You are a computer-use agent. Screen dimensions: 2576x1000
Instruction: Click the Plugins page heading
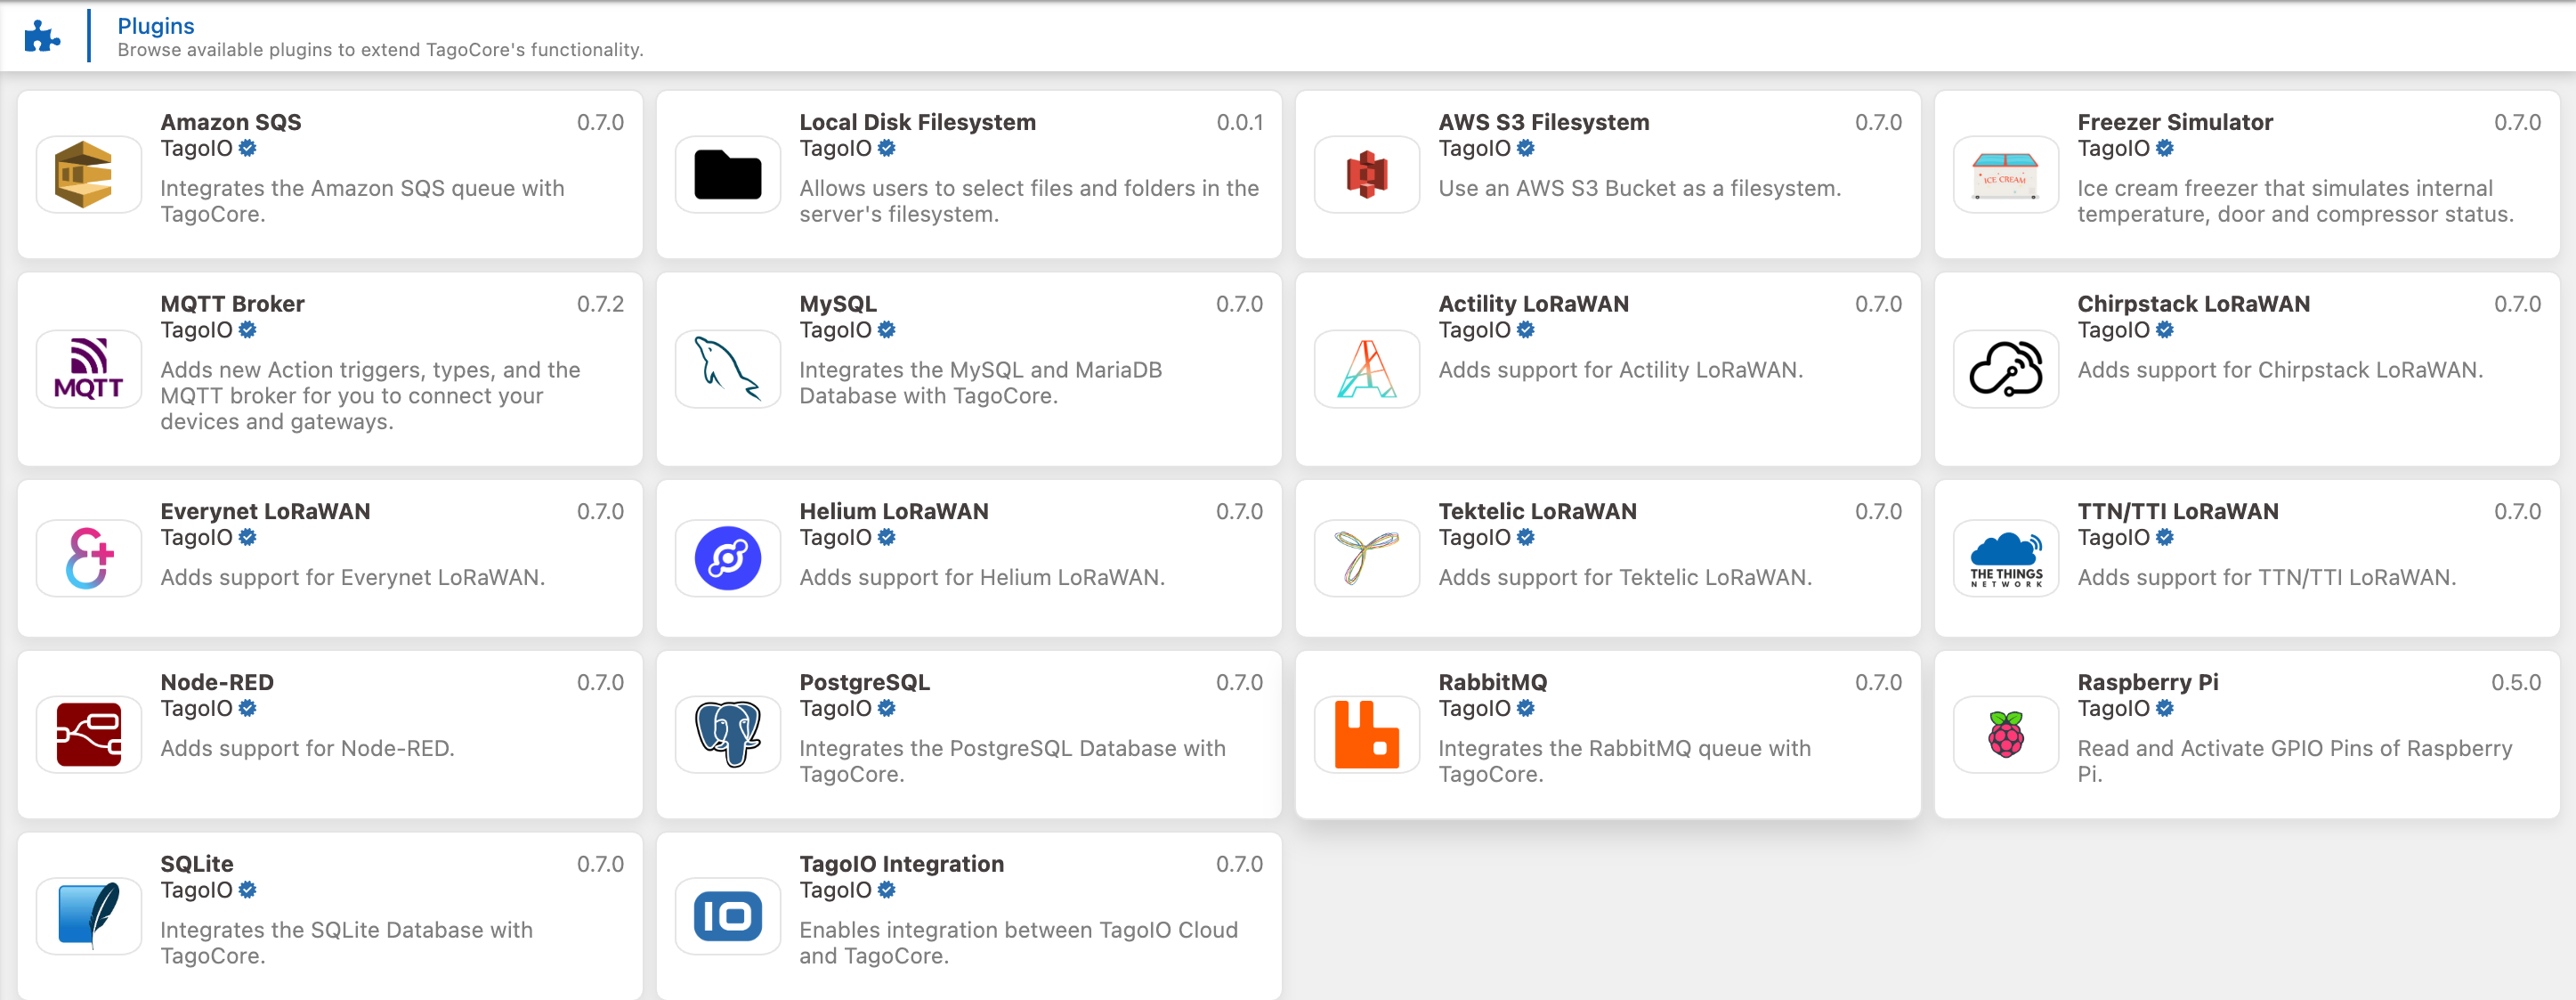click(155, 26)
